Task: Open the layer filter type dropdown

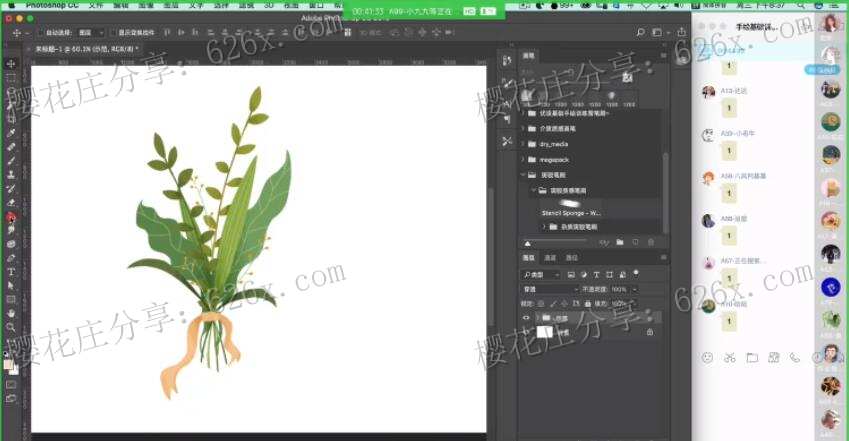Action: coord(540,275)
